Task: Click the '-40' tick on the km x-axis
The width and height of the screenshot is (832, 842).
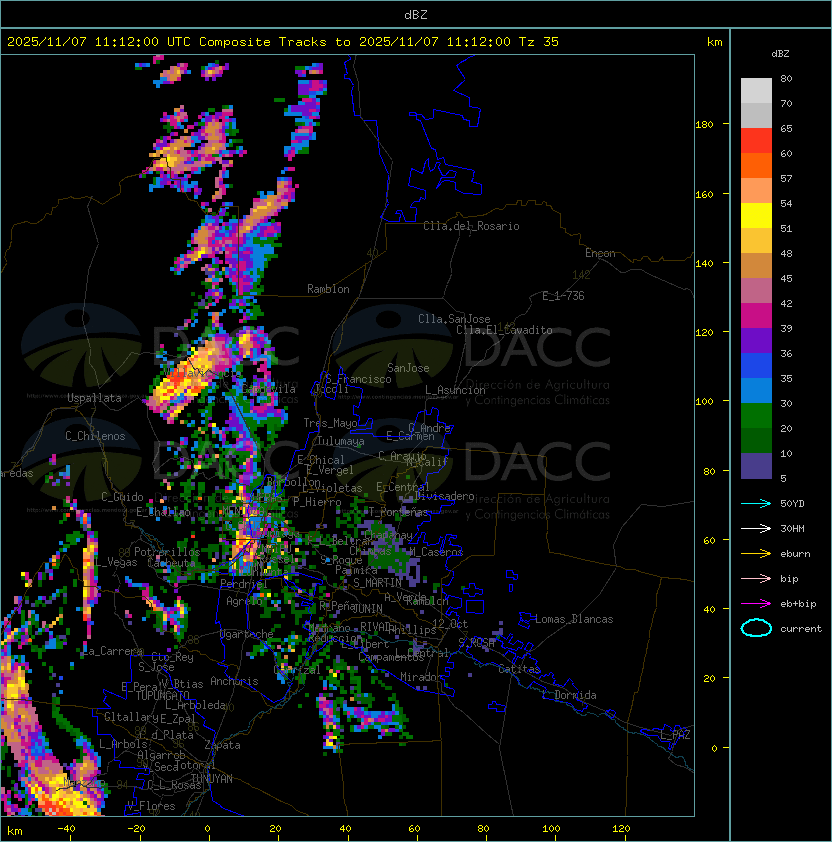Action: click(x=66, y=829)
